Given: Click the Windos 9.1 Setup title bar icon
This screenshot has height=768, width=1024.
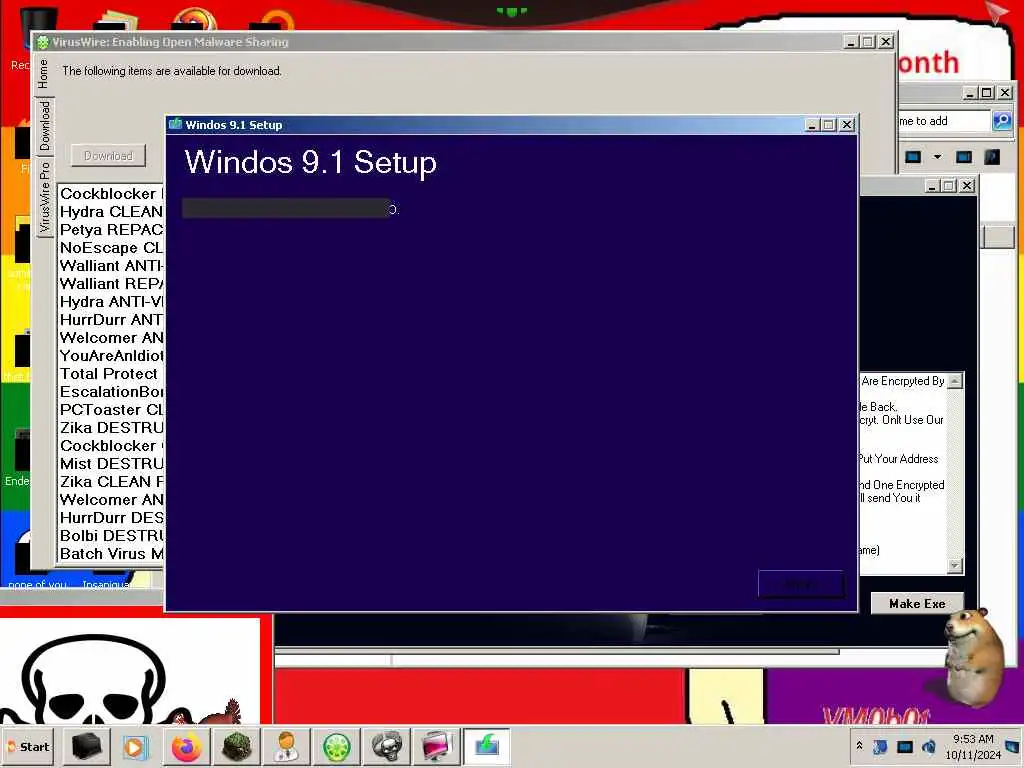Looking at the screenshot, I should tap(175, 124).
